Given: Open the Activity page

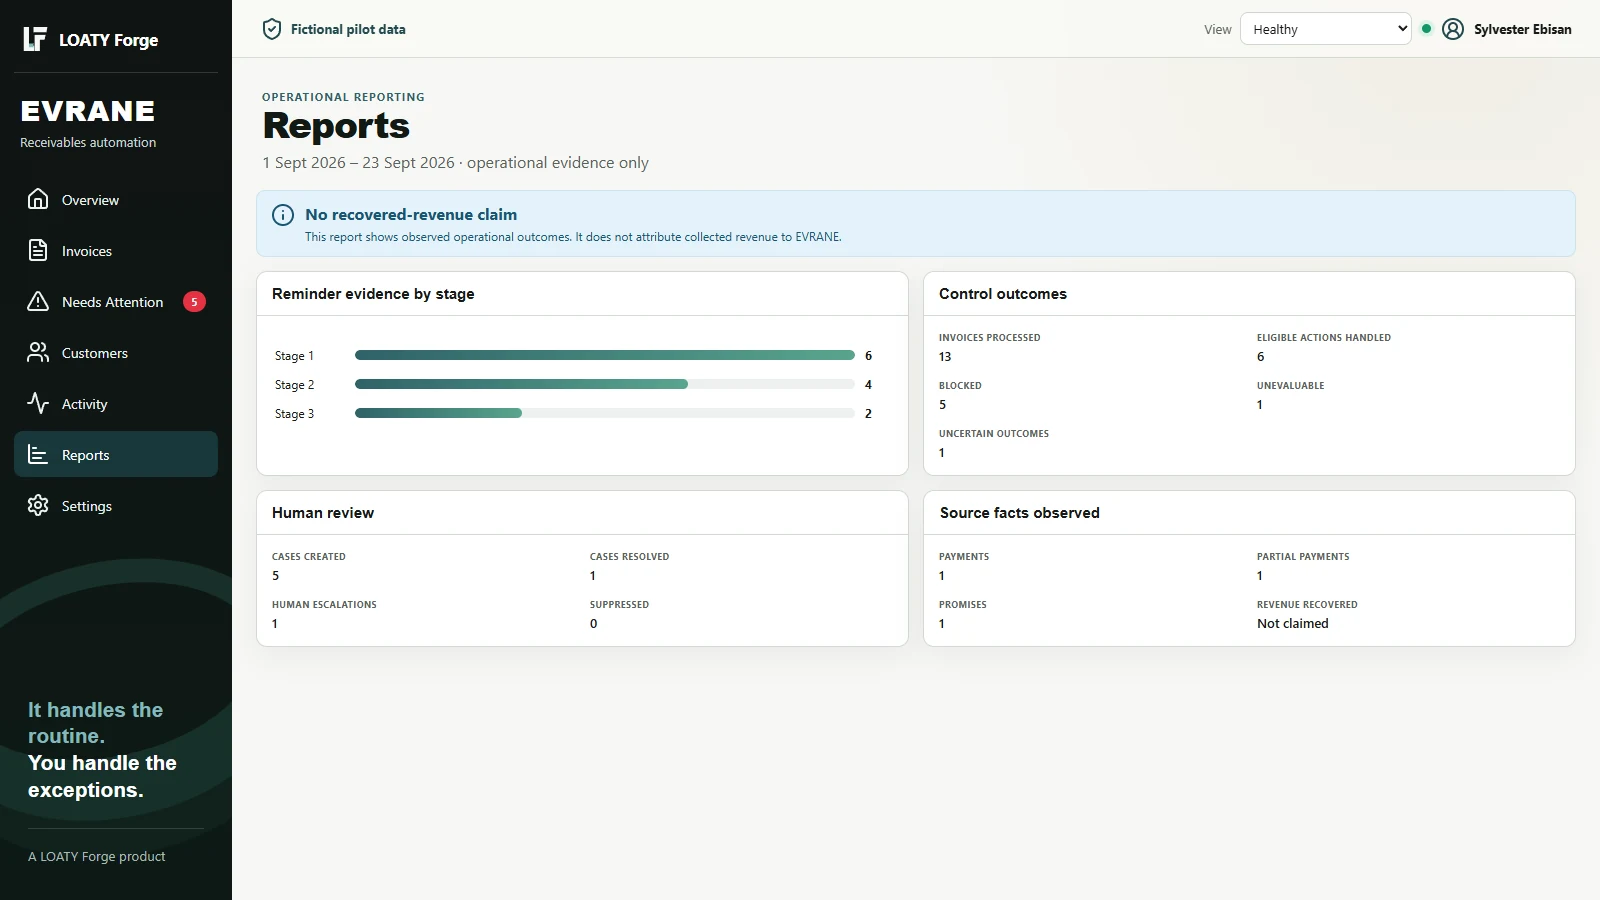Looking at the screenshot, I should click(116, 403).
